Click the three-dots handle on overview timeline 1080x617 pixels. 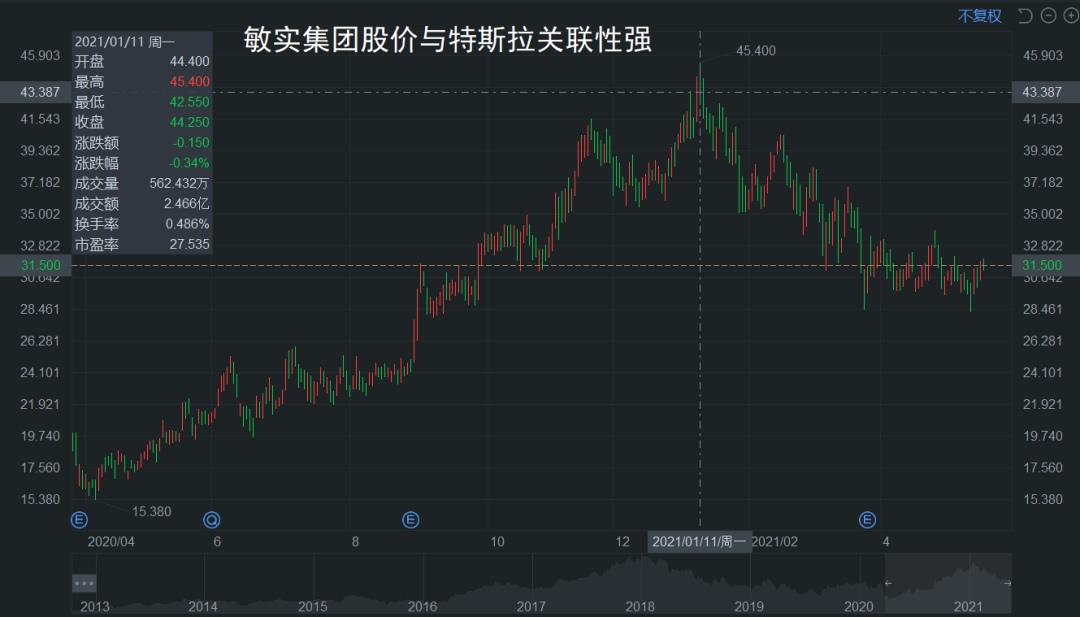click(84, 583)
